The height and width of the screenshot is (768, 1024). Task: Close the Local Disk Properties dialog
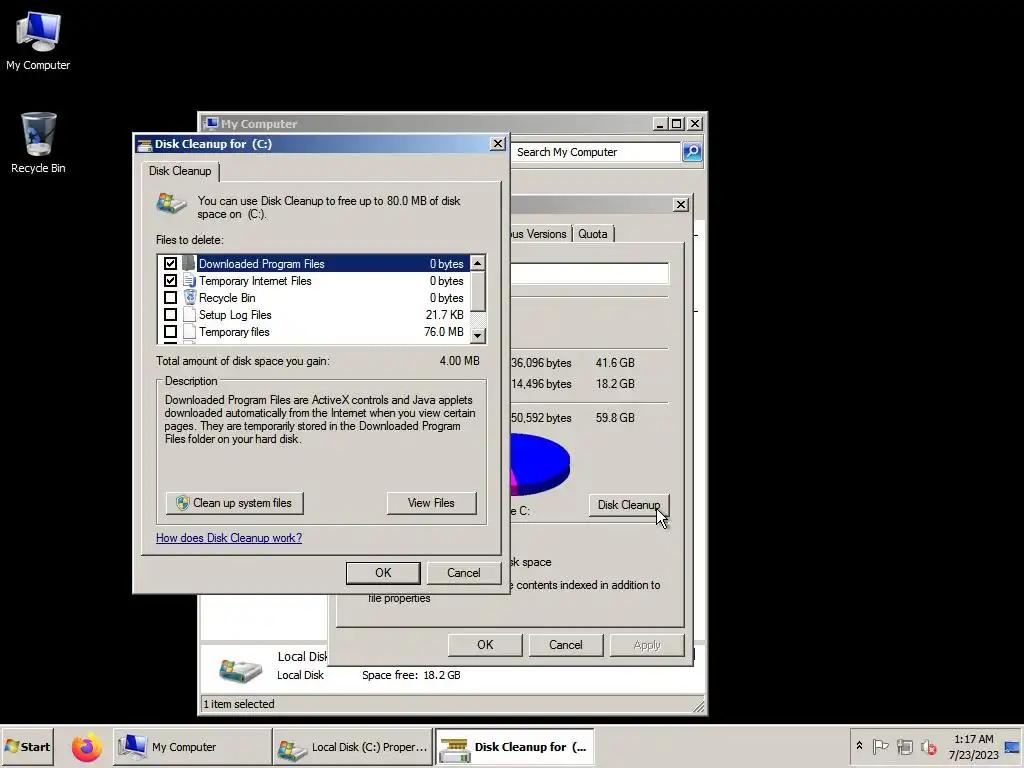coord(680,204)
